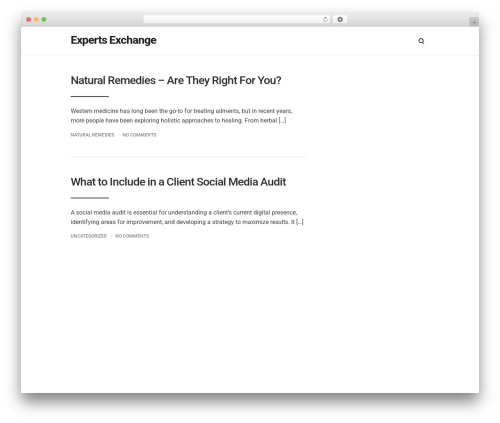Viewport: 500px width, 423px height.
Task: Open the site search magnifier icon
Action: (421, 41)
